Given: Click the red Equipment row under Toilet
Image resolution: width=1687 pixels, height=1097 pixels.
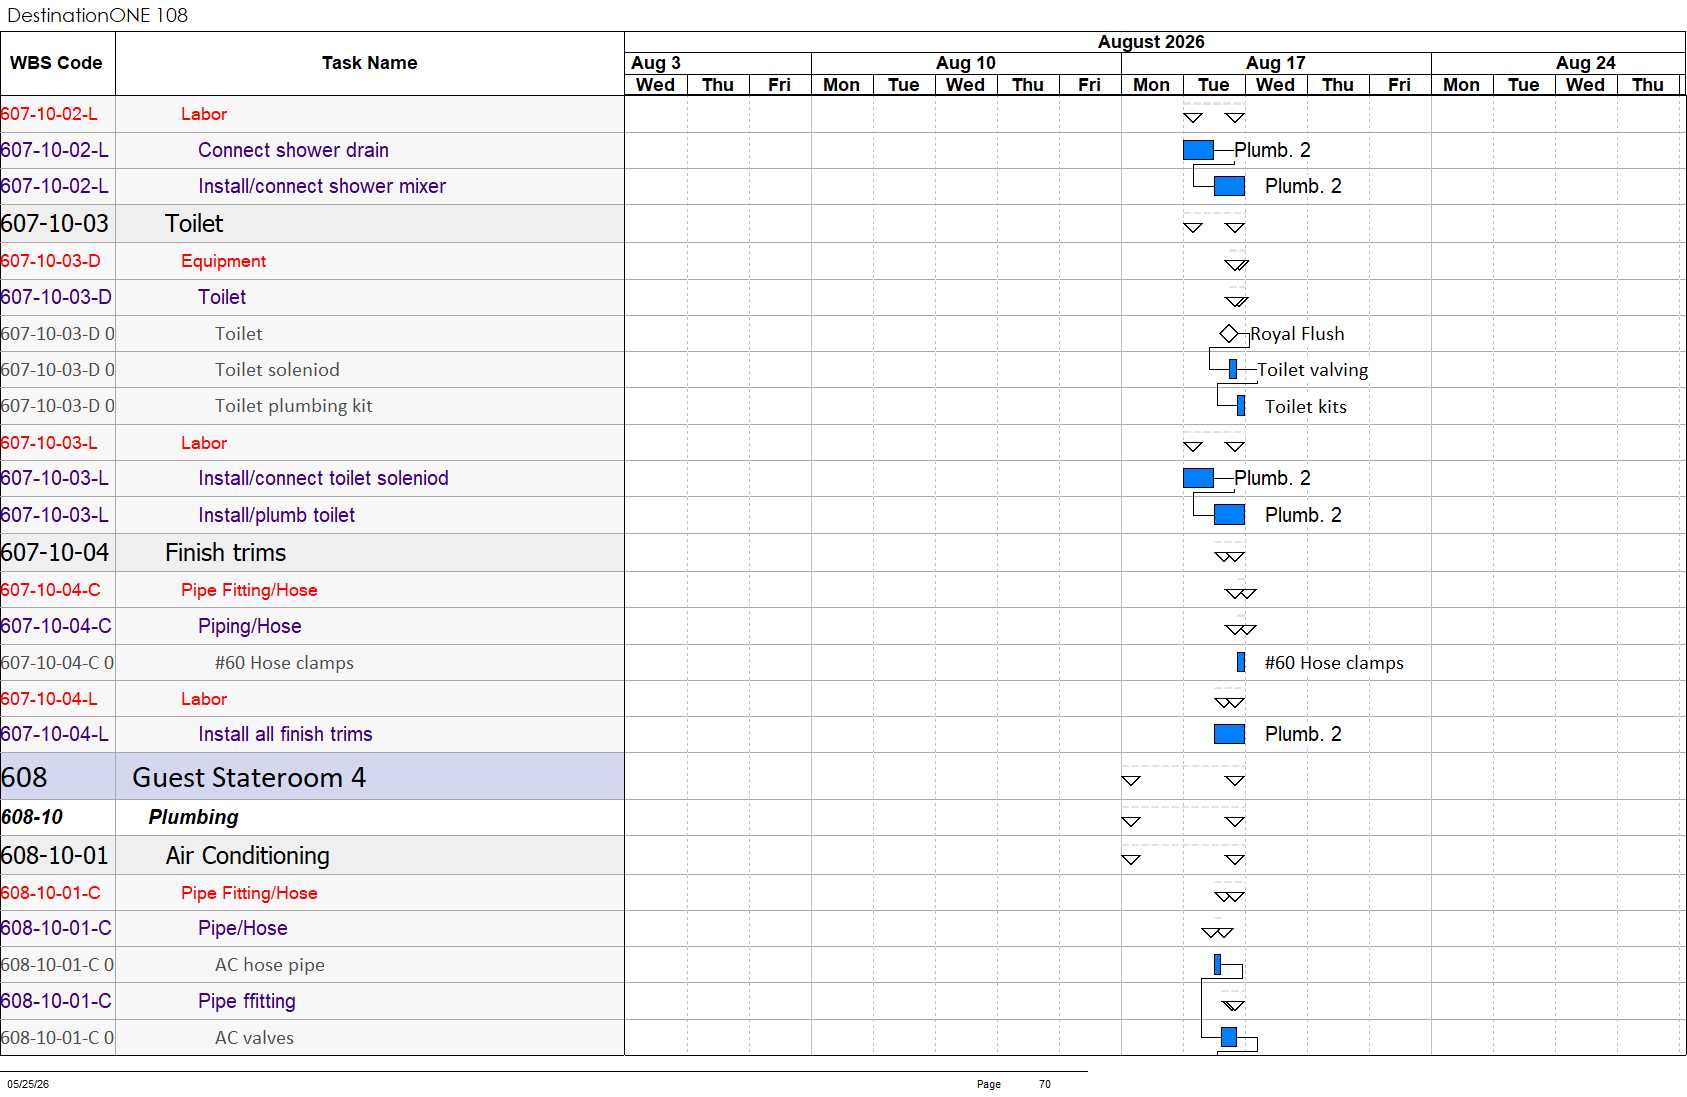Looking at the screenshot, I should (312, 261).
